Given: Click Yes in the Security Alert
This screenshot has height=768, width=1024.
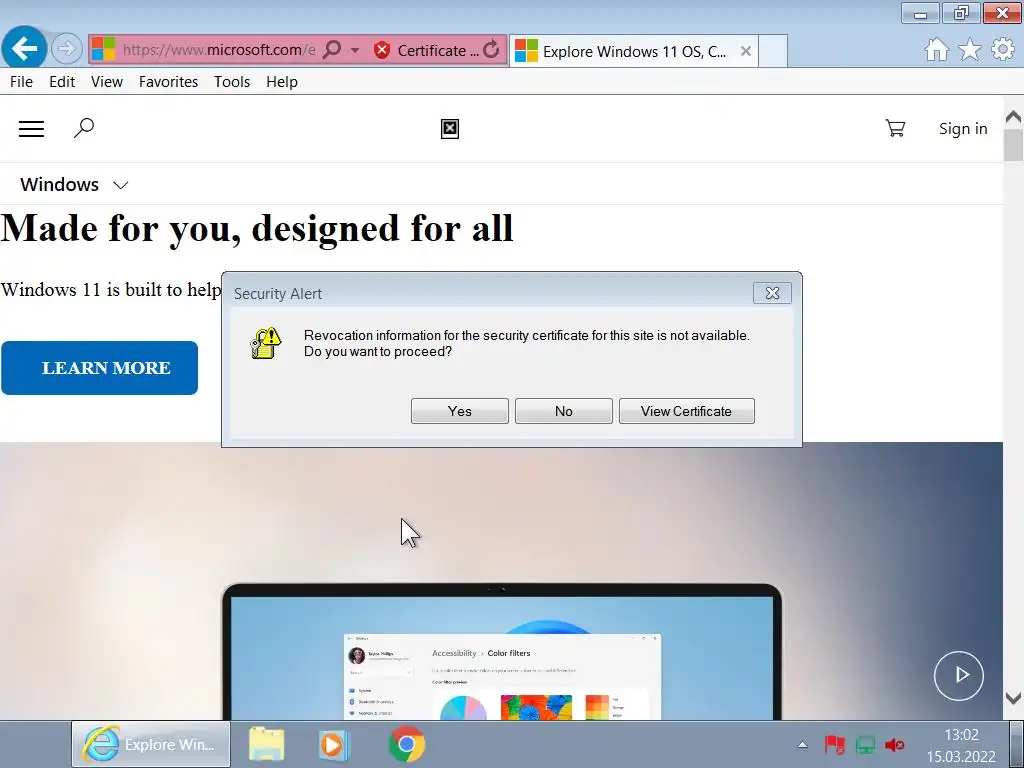Looking at the screenshot, I should pyautogui.click(x=460, y=411).
